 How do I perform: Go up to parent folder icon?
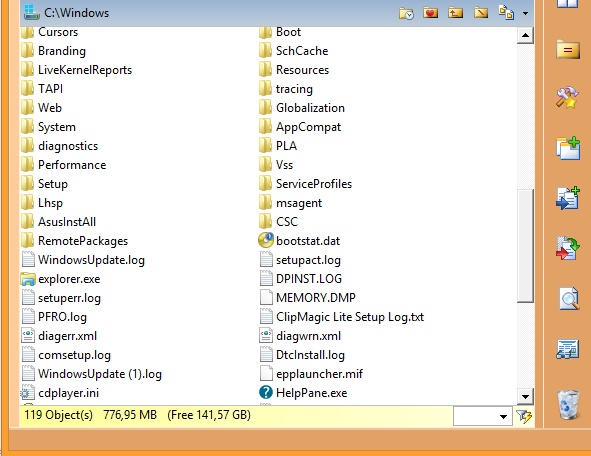[x=455, y=13]
